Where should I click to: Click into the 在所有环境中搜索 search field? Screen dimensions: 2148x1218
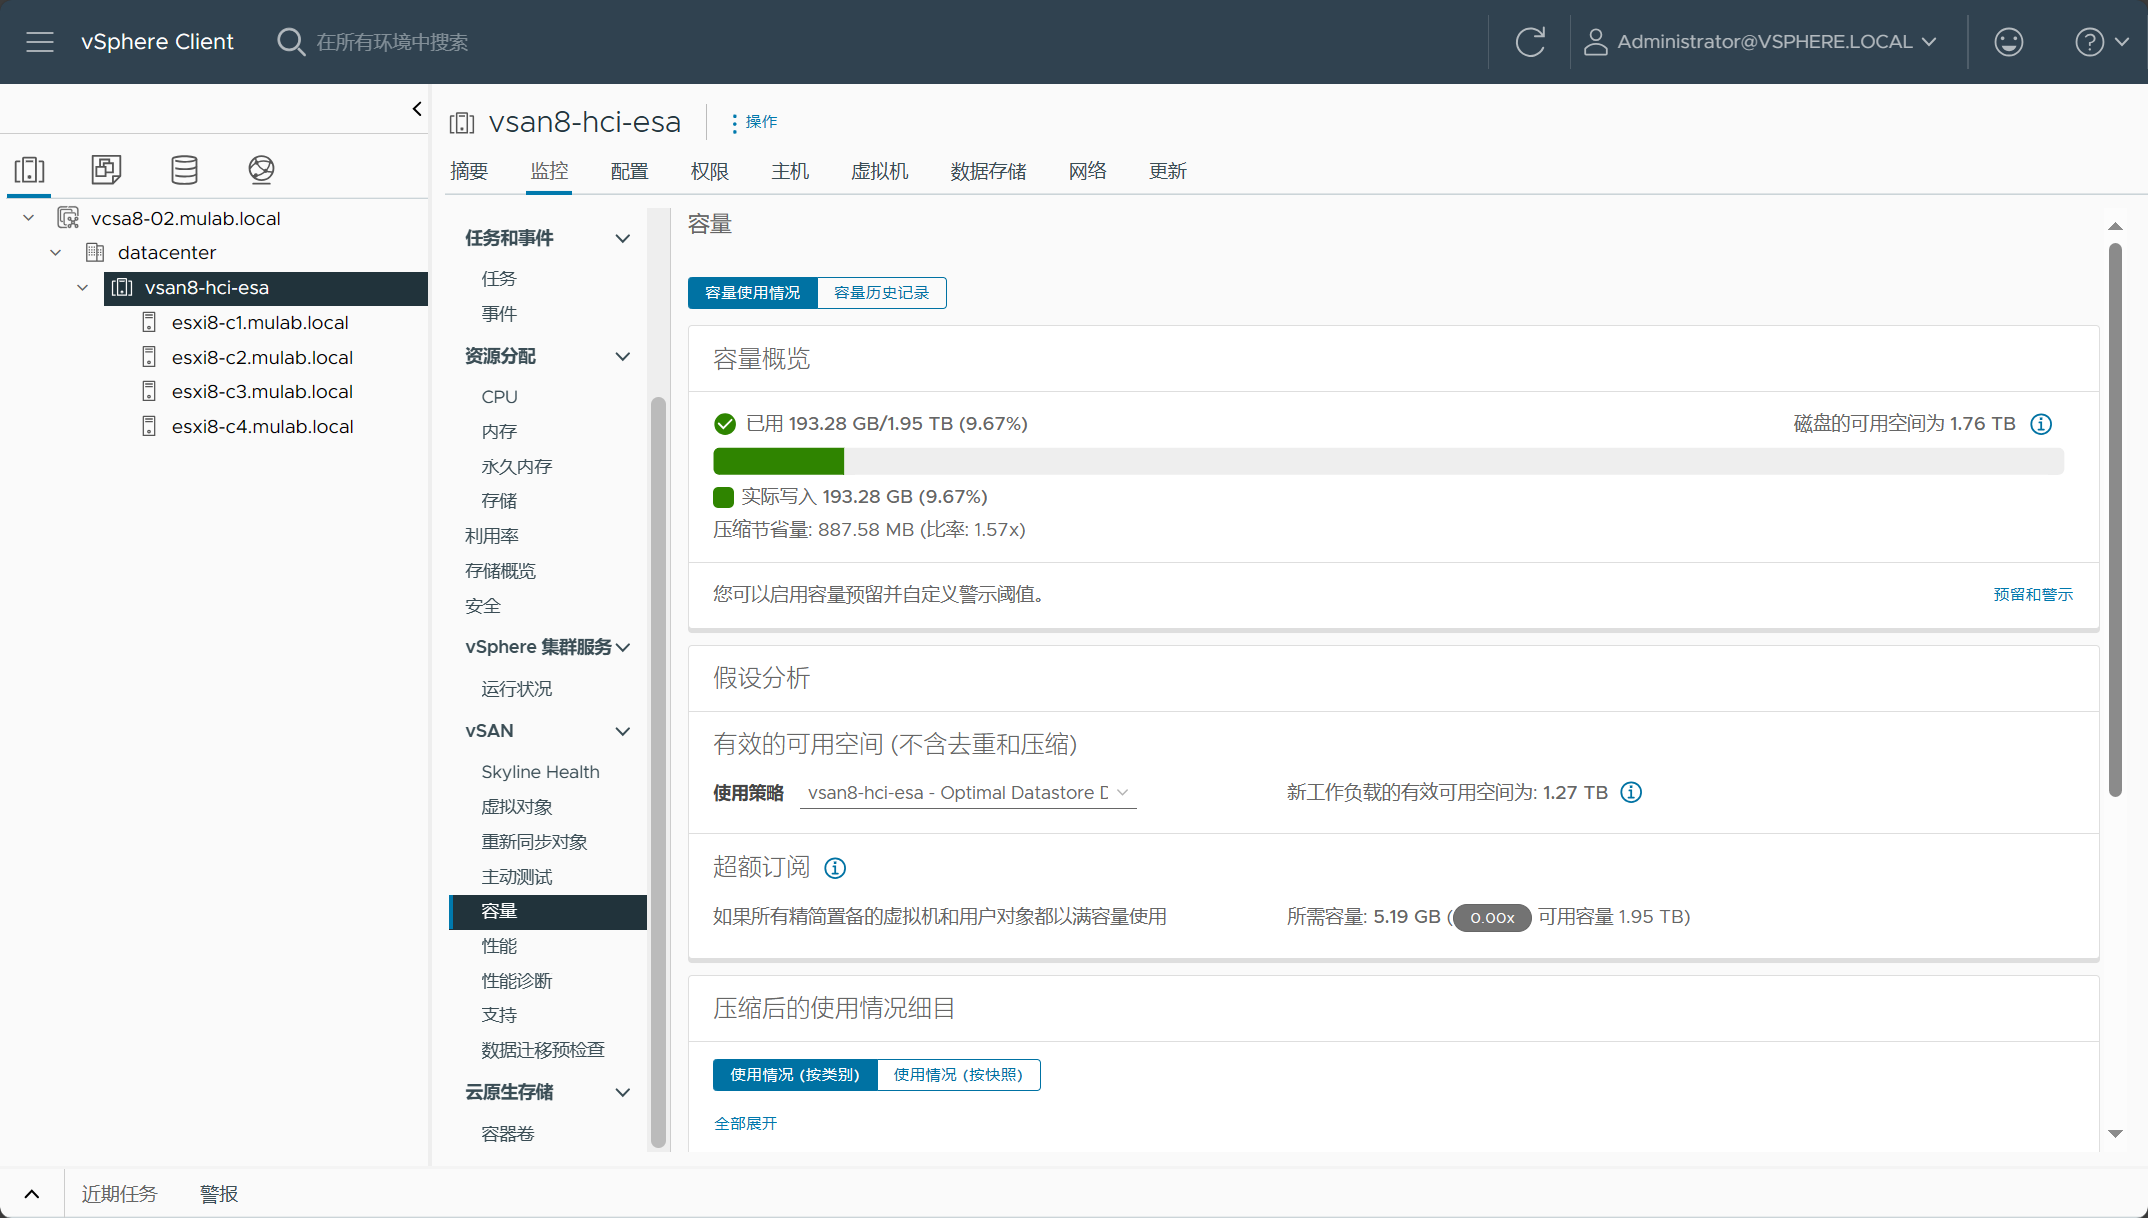[x=392, y=42]
